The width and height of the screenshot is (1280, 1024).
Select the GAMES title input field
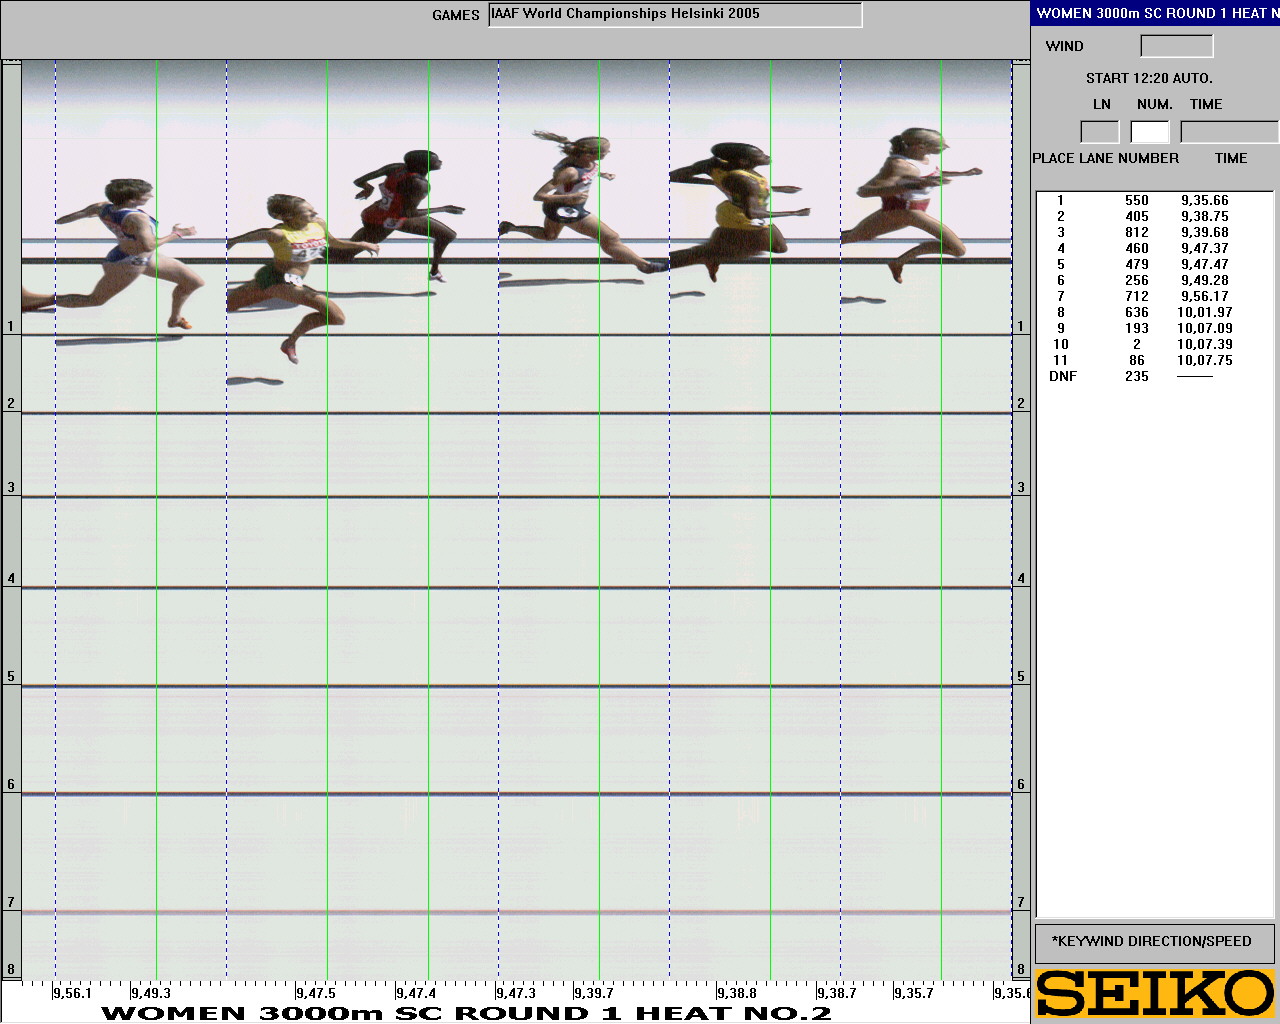675,15
